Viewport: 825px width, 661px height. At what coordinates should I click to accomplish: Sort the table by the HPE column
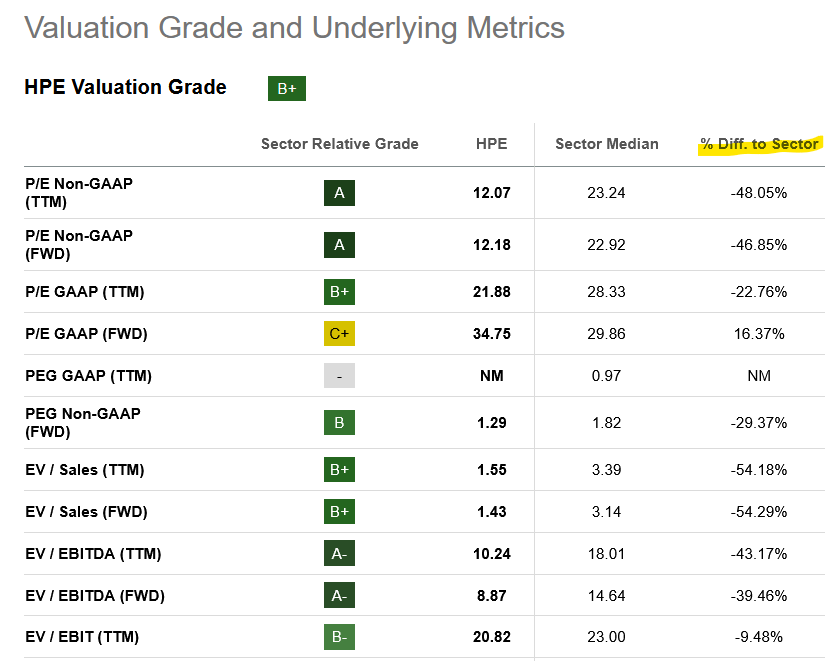491,144
